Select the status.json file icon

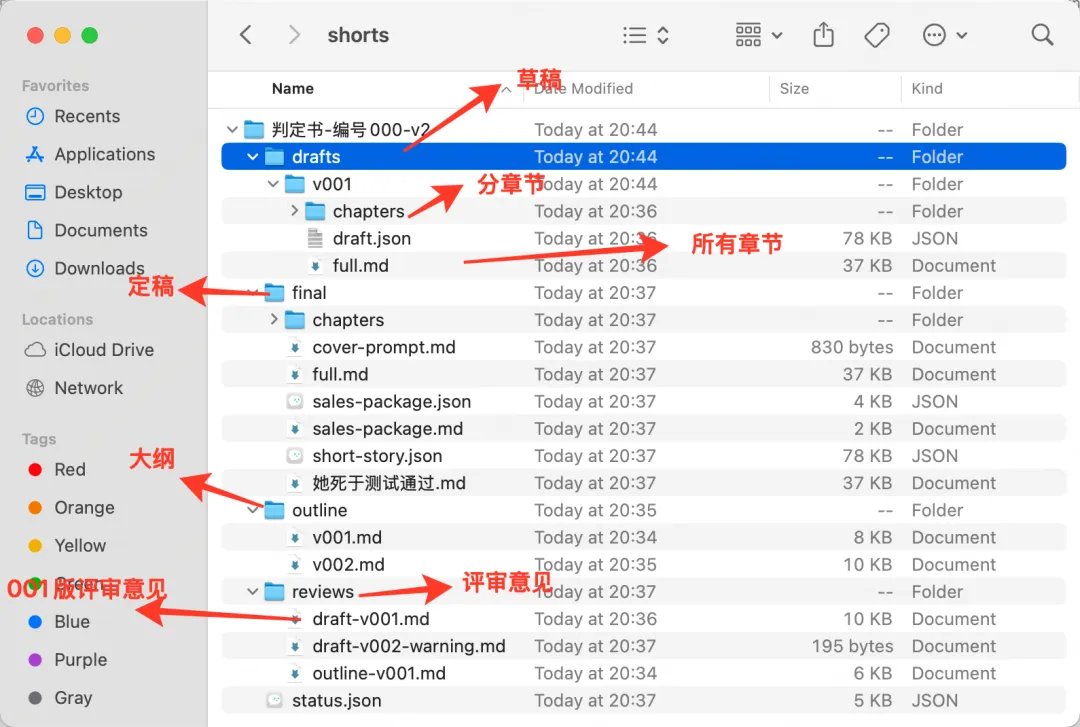[x=274, y=701]
